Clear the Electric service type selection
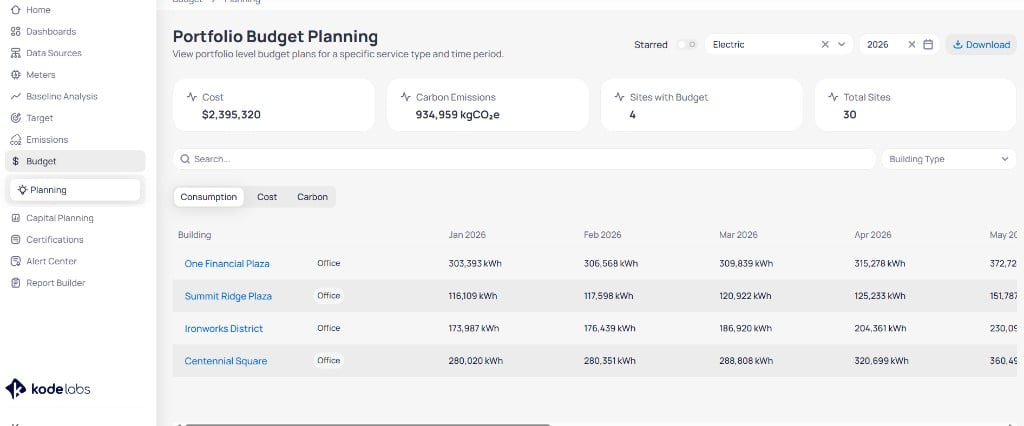The height and width of the screenshot is (426, 1024). click(x=825, y=44)
